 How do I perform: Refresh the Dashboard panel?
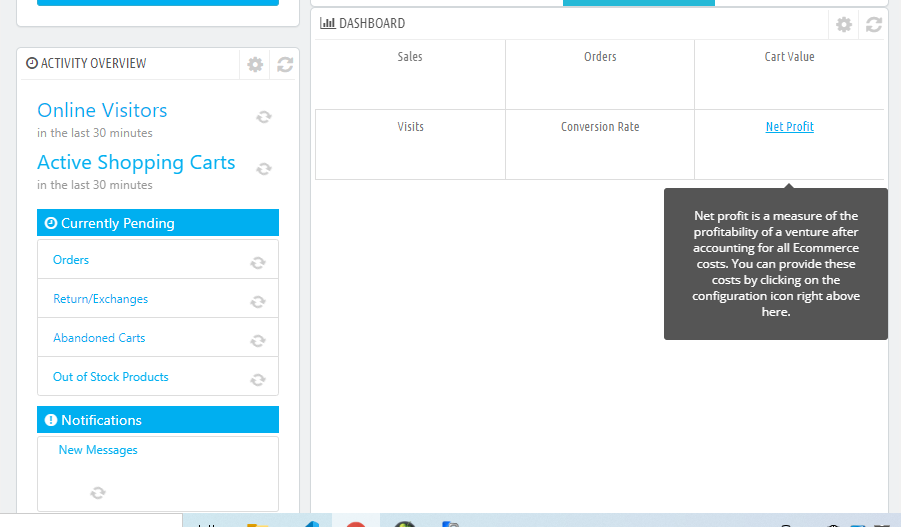click(873, 25)
